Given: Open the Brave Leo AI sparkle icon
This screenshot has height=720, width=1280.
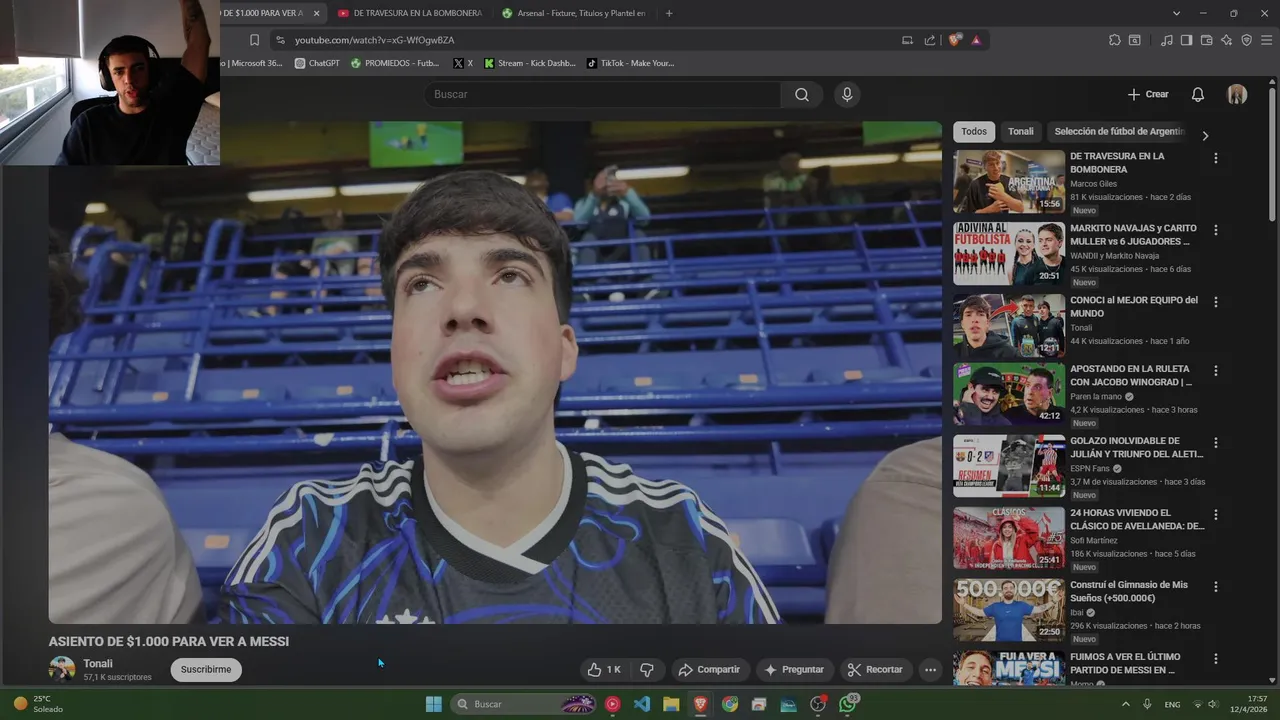Looking at the screenshot, I should (1226, 40).
